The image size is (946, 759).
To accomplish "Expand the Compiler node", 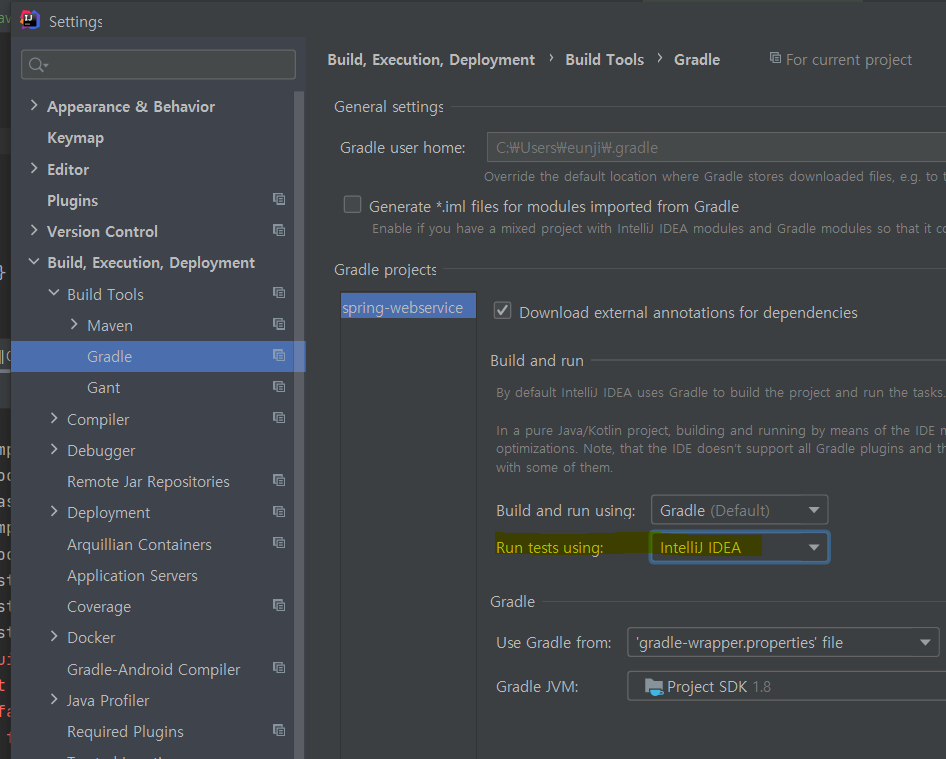I will pos(54,418).
